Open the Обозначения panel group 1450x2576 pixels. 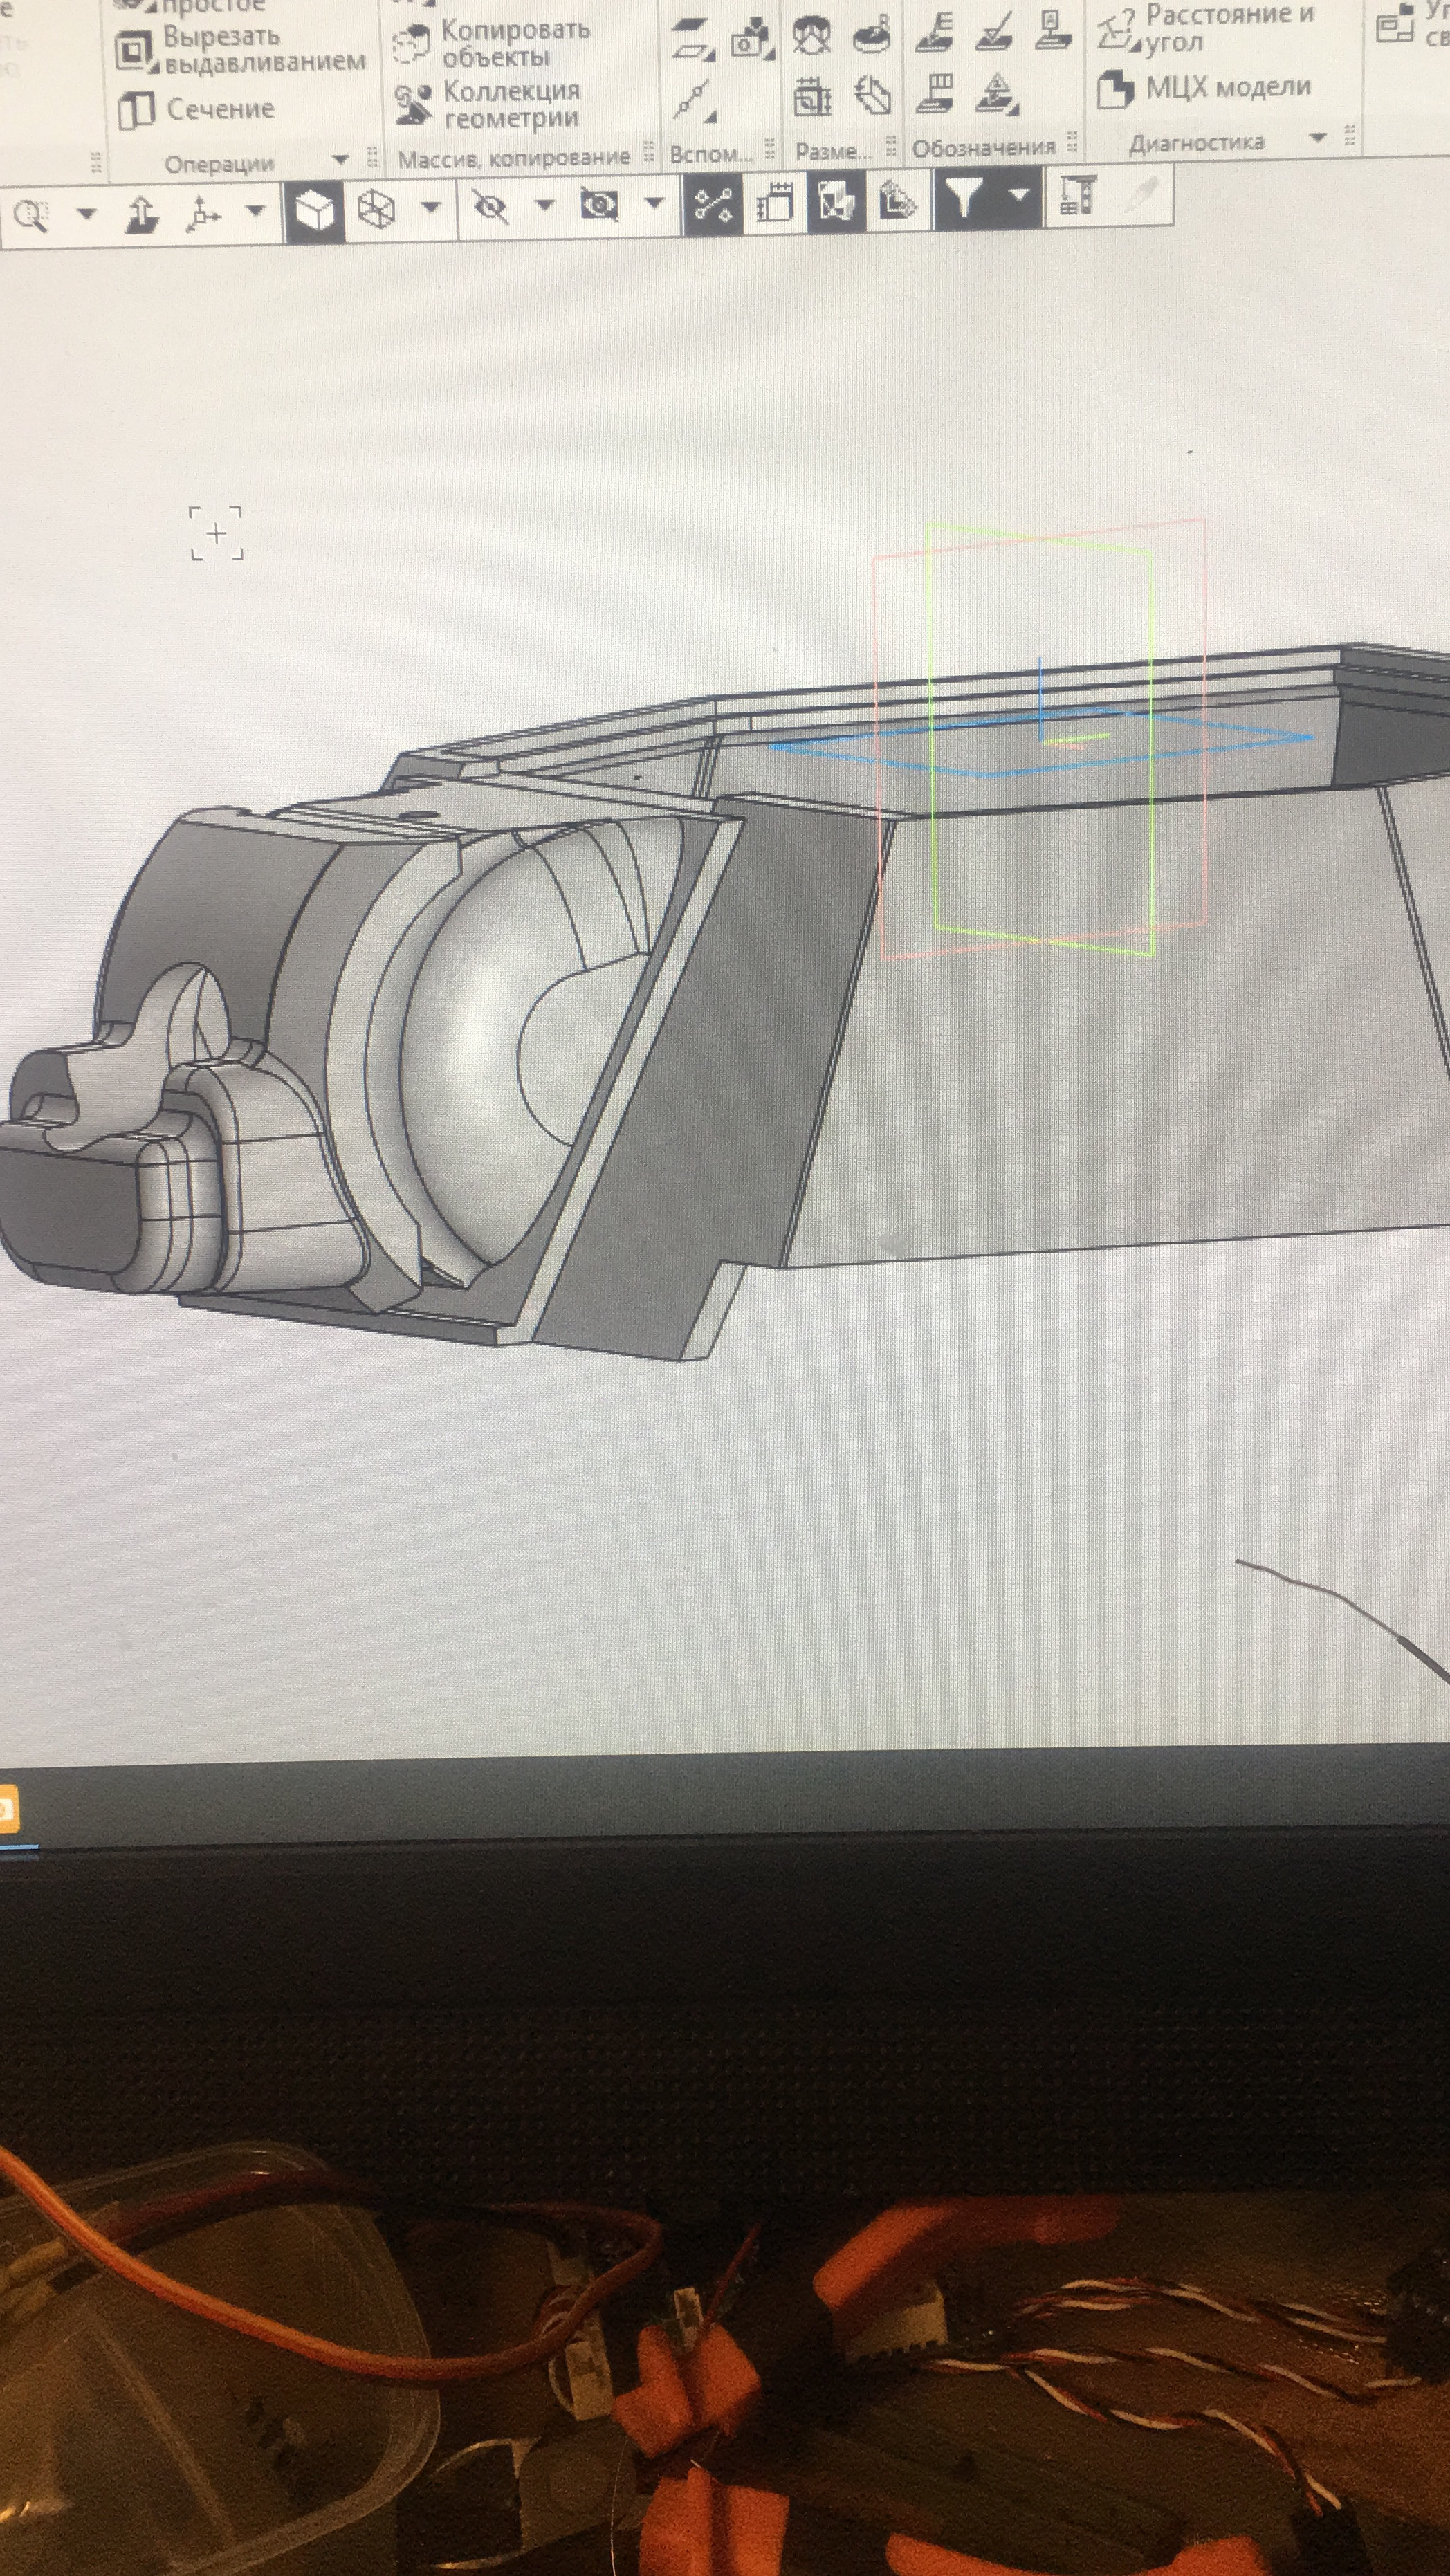[x=984, y=148]
